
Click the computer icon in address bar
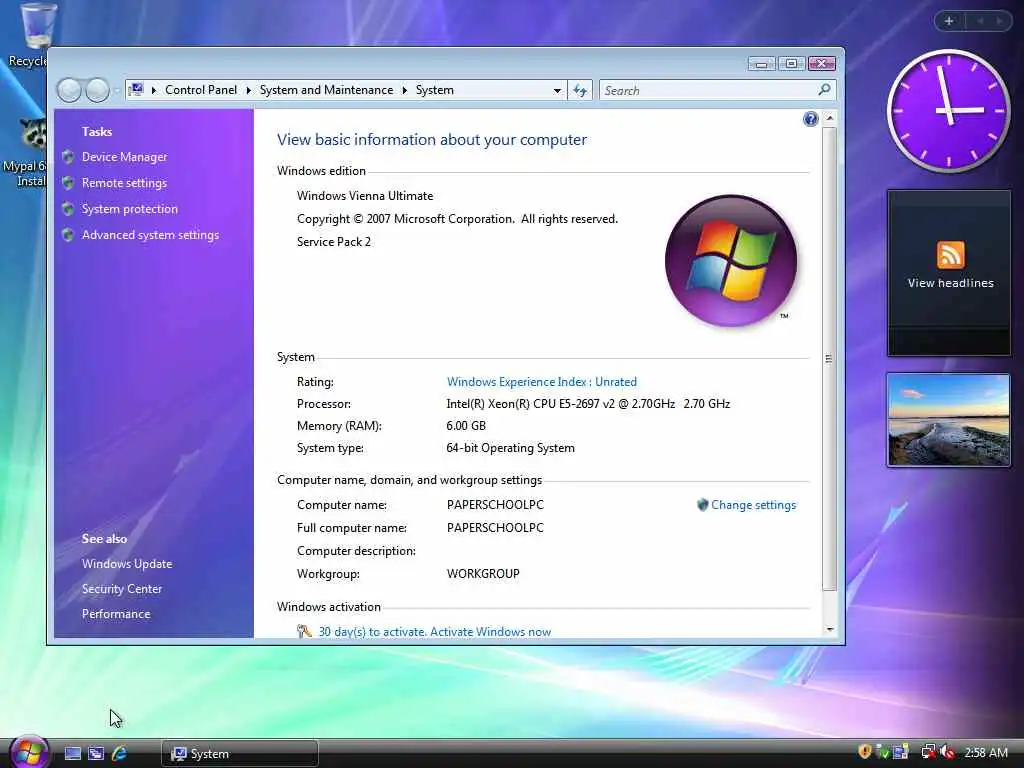click(136, 89)
